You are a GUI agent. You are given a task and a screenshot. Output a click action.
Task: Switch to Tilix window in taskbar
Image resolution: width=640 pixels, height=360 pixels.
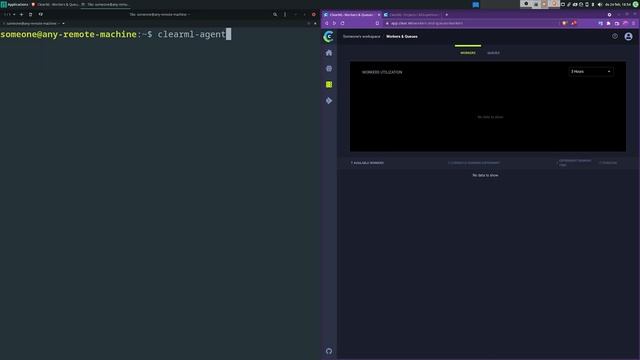coord(105,4)
